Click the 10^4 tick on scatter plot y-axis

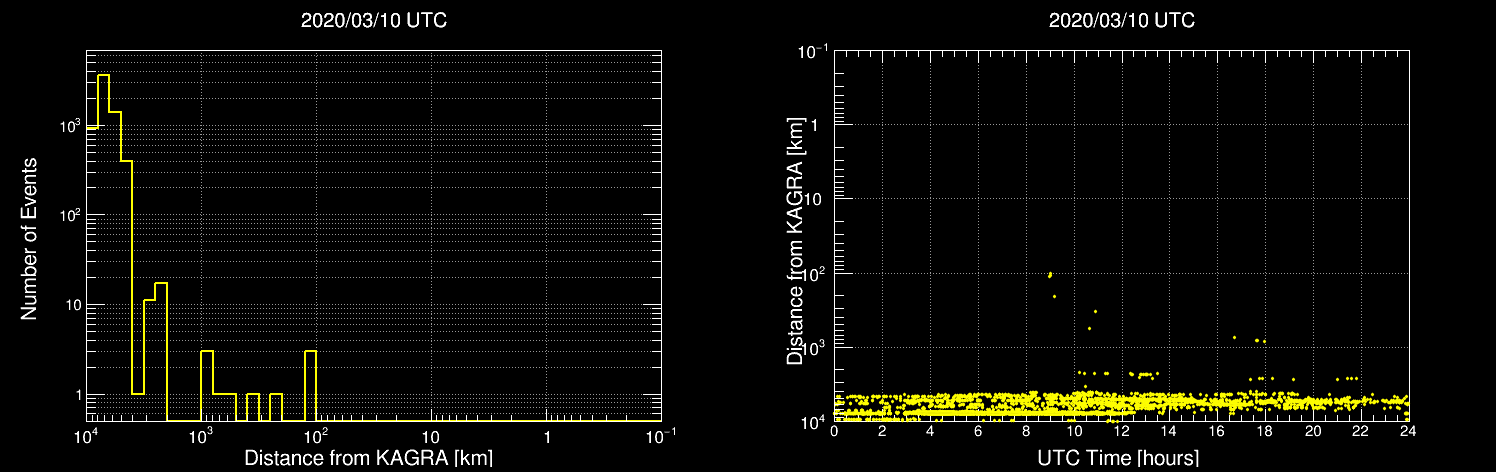click(815, 422)
